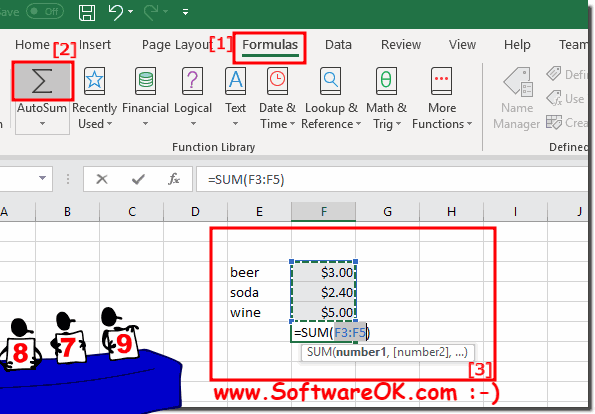This screenshot has width=595, height=414.
Task: Switch to the Data tab
Action: tap(338, 45)
